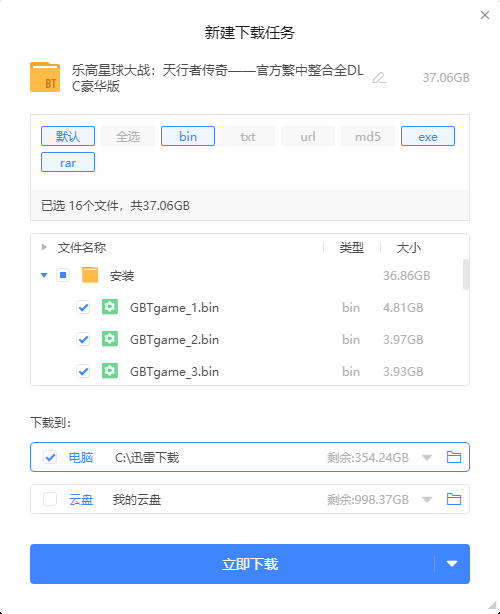Click the 云盘 label link

(81, 500)
